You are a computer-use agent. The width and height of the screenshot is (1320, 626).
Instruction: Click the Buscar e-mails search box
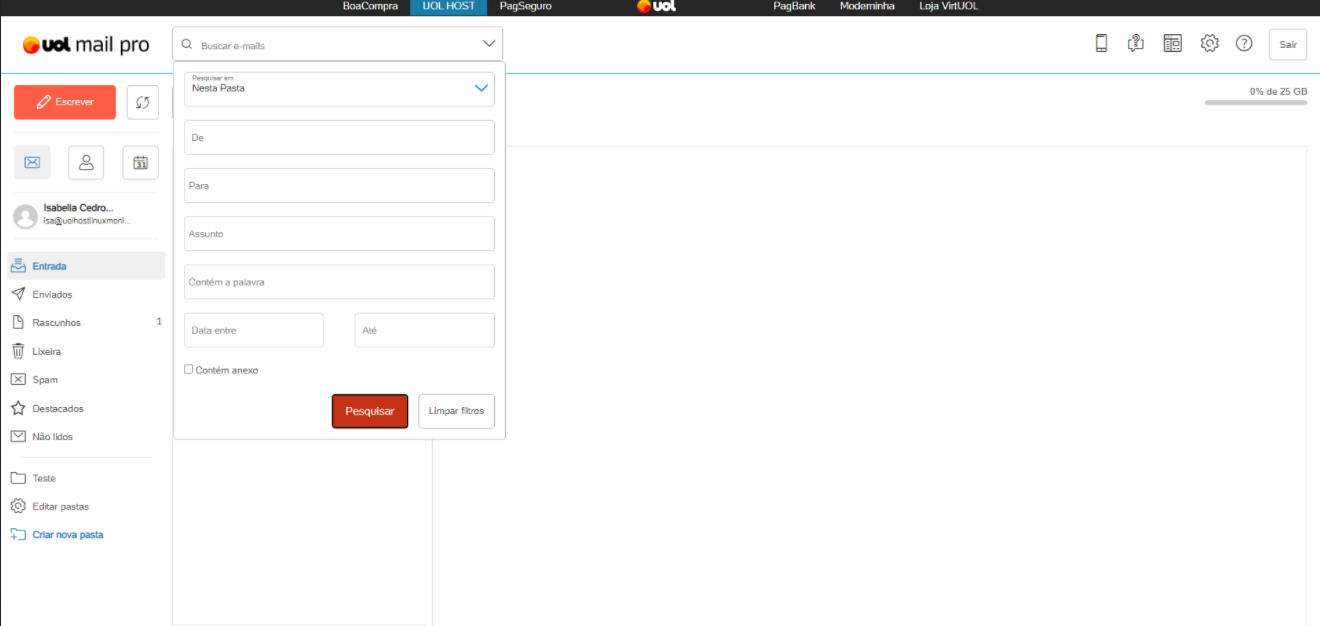point(337,45)
